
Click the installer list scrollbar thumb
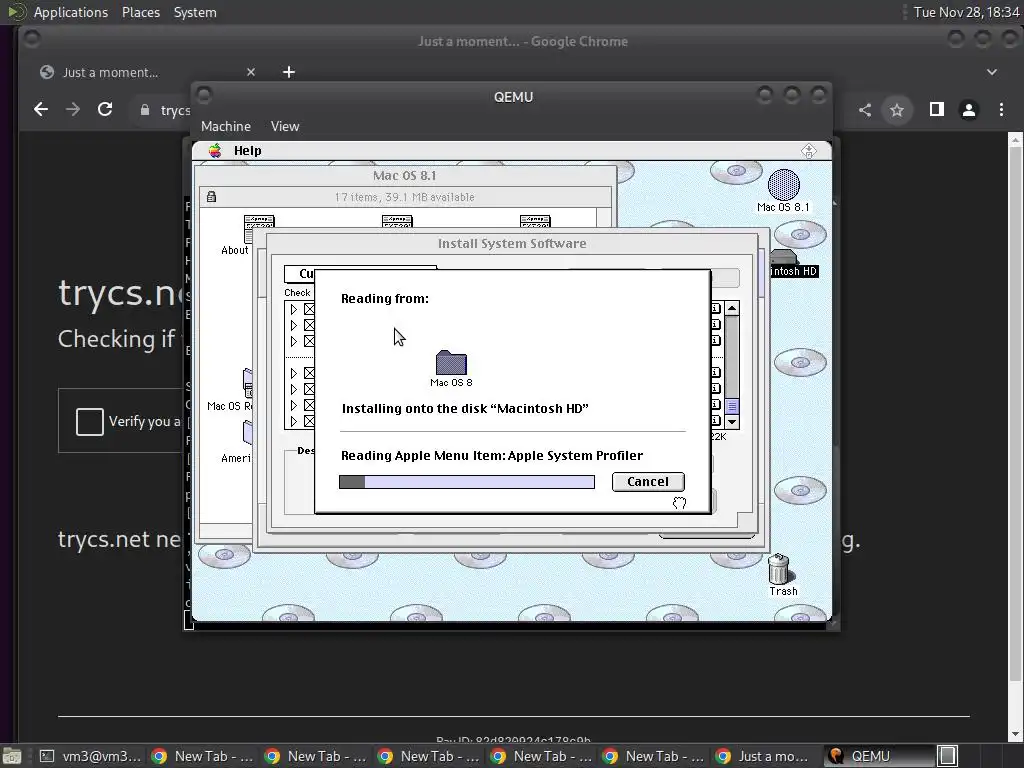[x=732, y=406]
